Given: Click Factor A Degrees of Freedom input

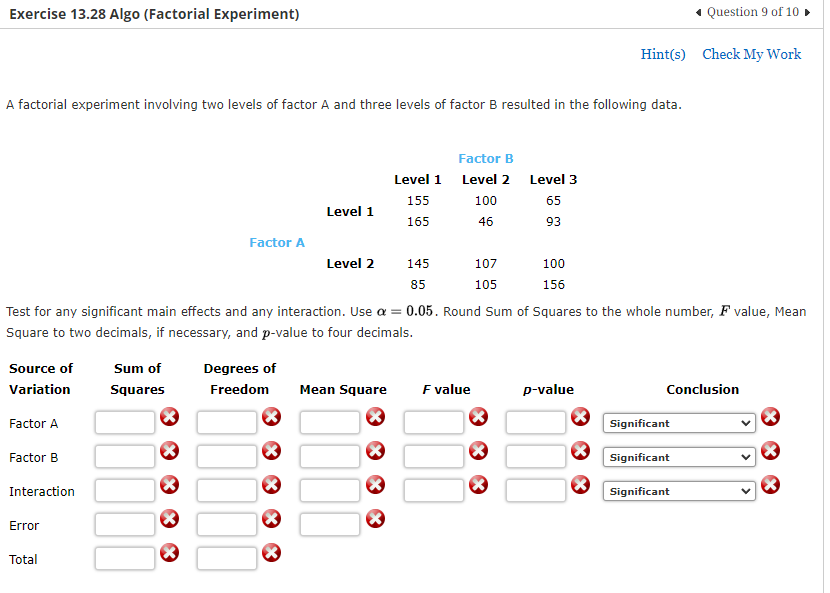Looking at the screenshot, I should [227, 423].
